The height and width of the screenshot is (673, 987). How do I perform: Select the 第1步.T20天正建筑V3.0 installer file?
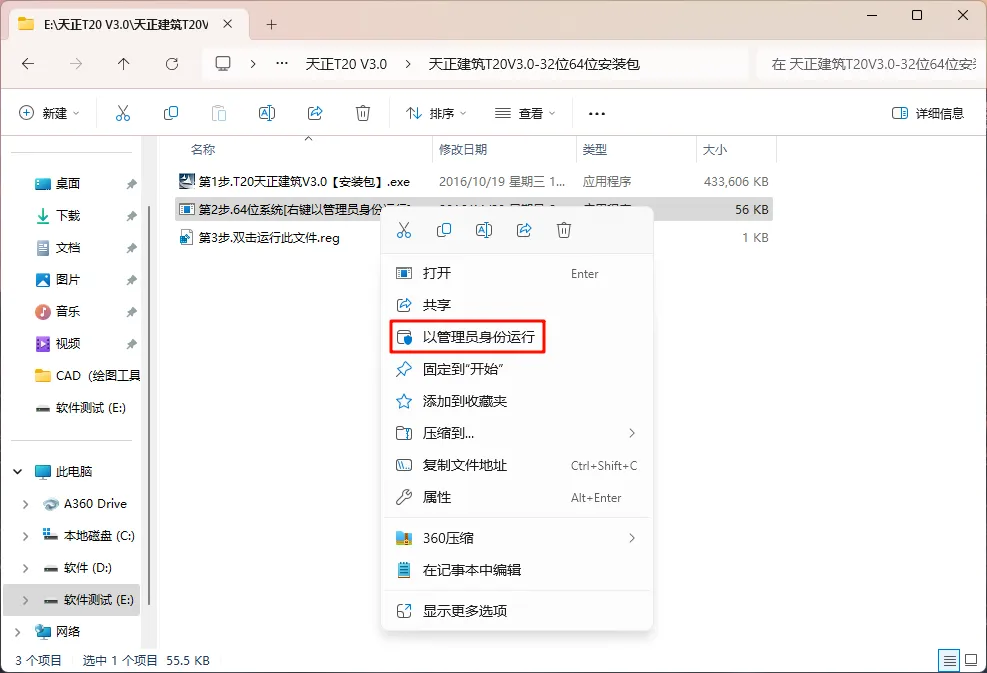click(473, 182)
